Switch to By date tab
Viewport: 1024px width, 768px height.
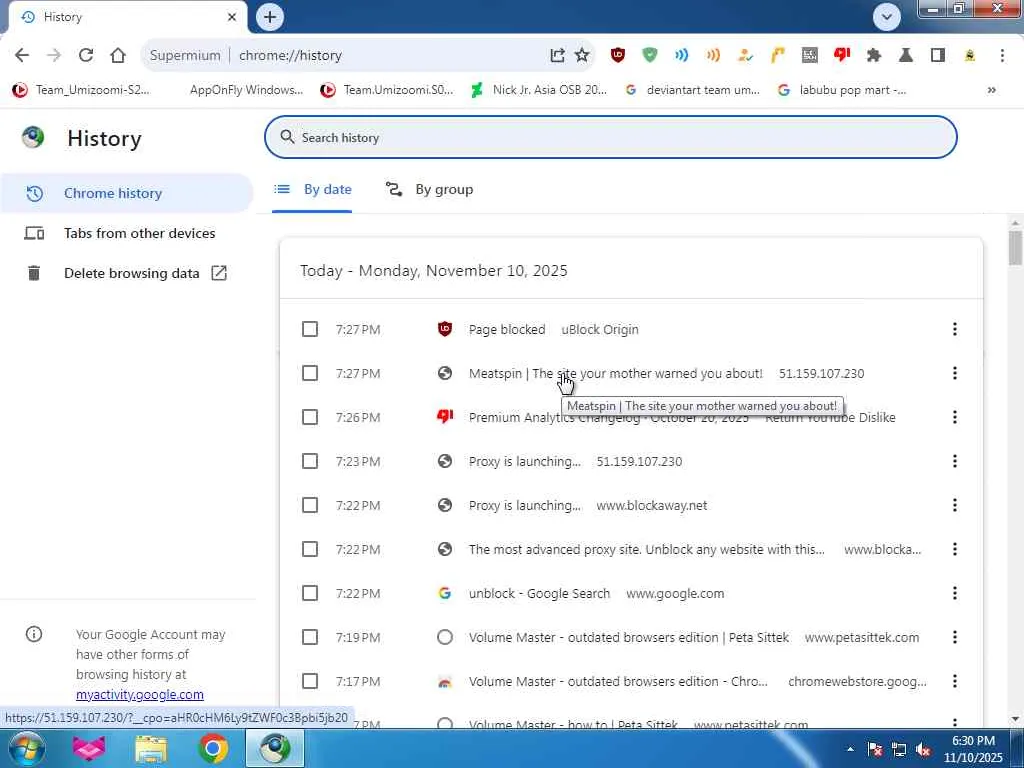[312, 189]
